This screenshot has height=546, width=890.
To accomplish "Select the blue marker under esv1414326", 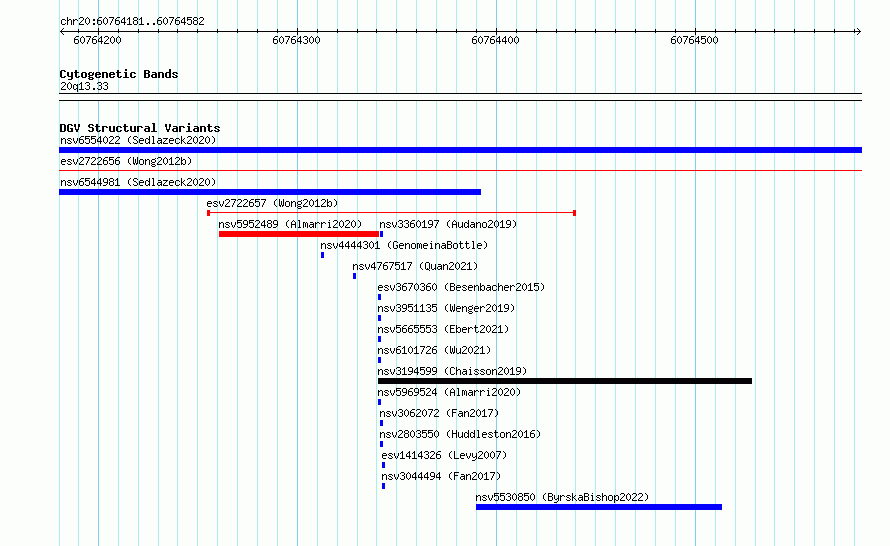I will point(383,465).
